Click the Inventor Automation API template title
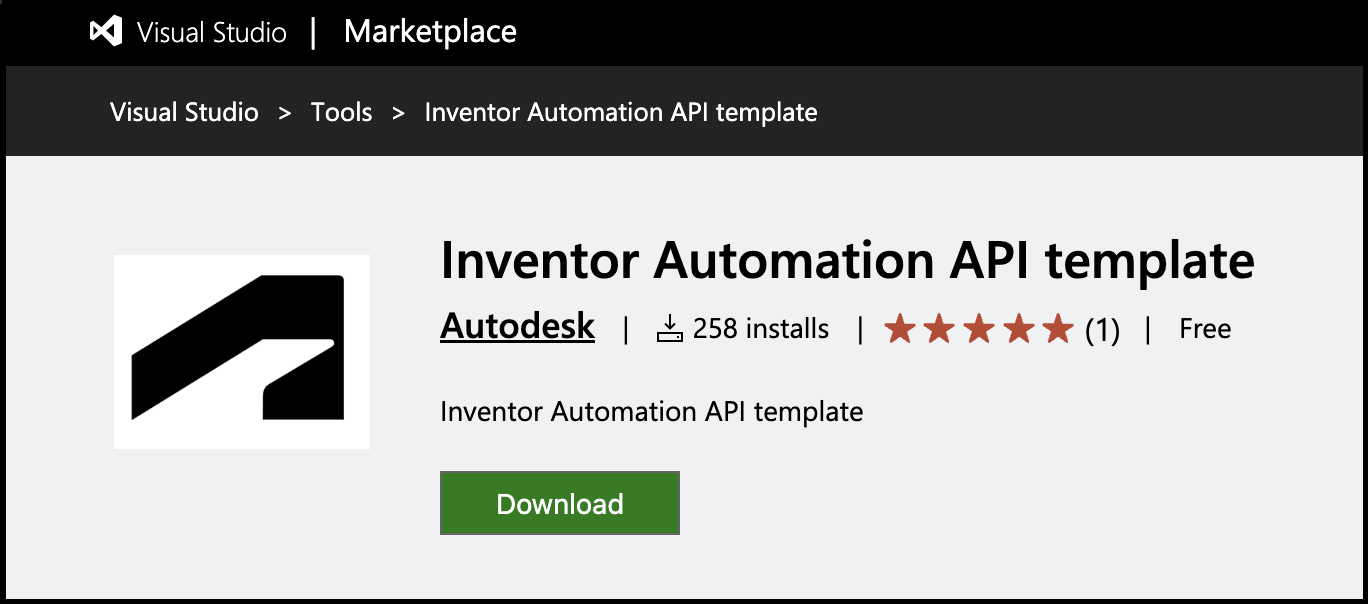The height and width of the screenshot is (604, 1368). click(x=847, y=261)
